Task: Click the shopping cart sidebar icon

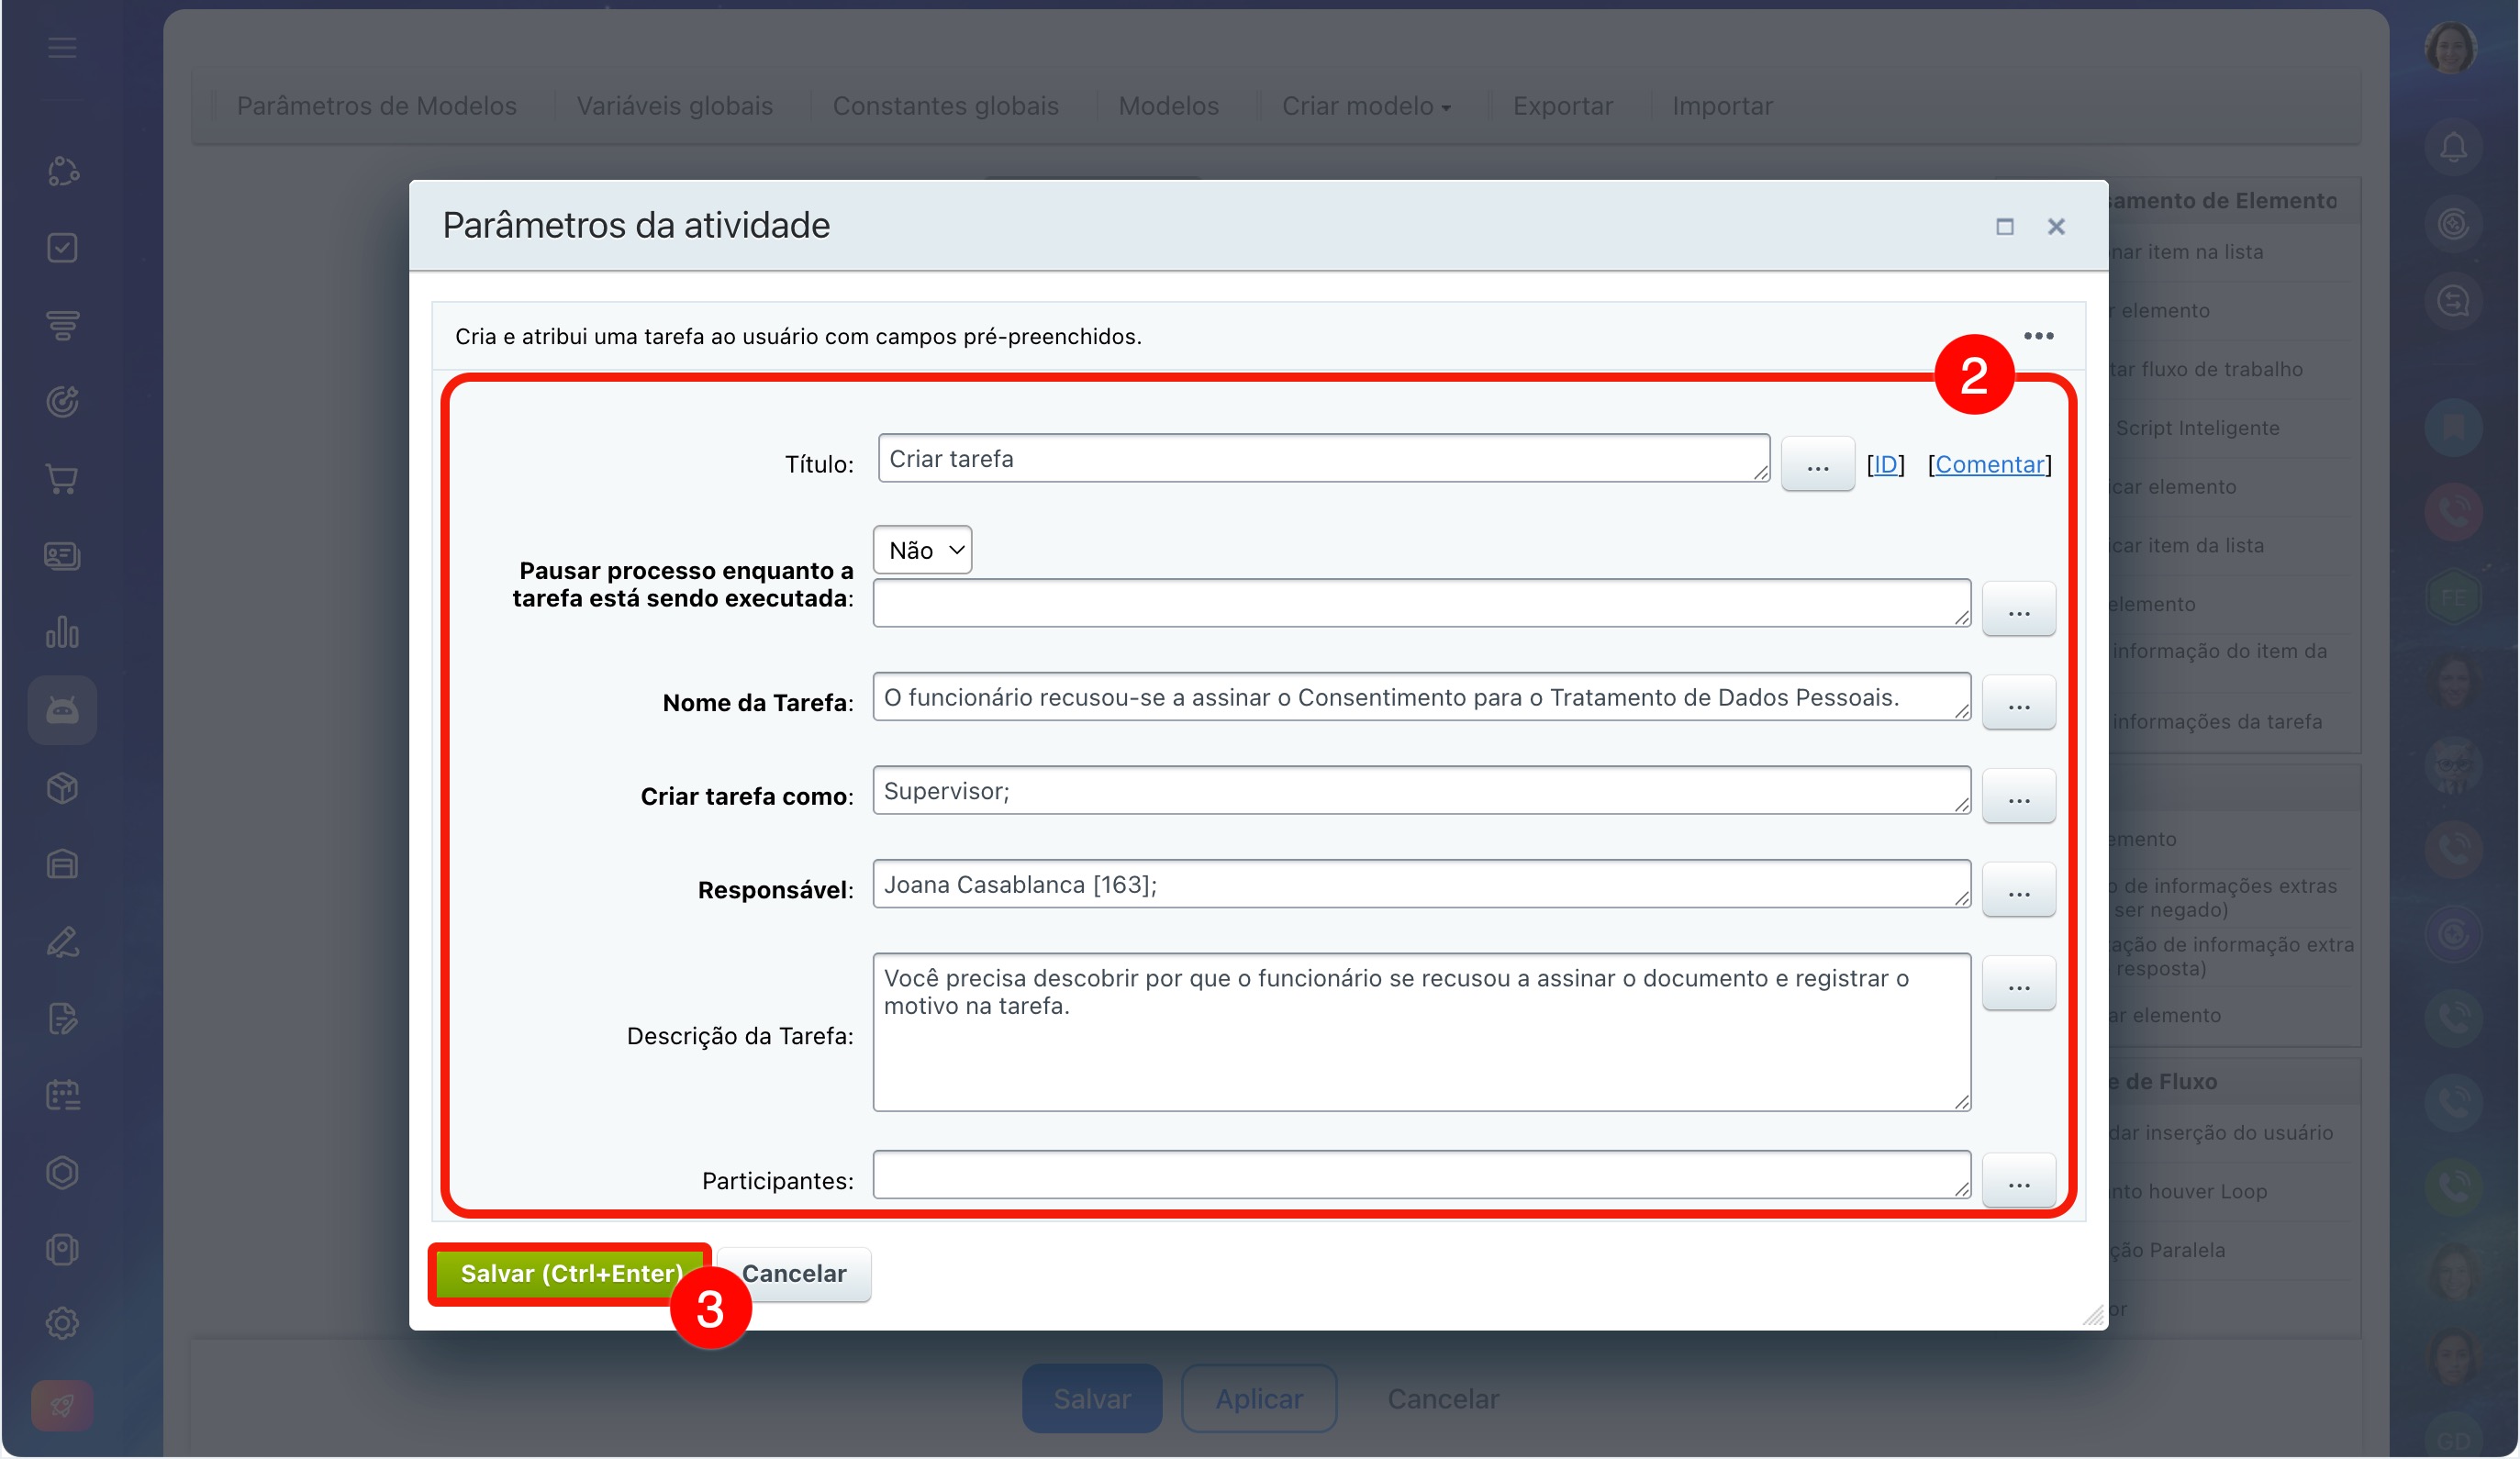Action: click(62, 479)
